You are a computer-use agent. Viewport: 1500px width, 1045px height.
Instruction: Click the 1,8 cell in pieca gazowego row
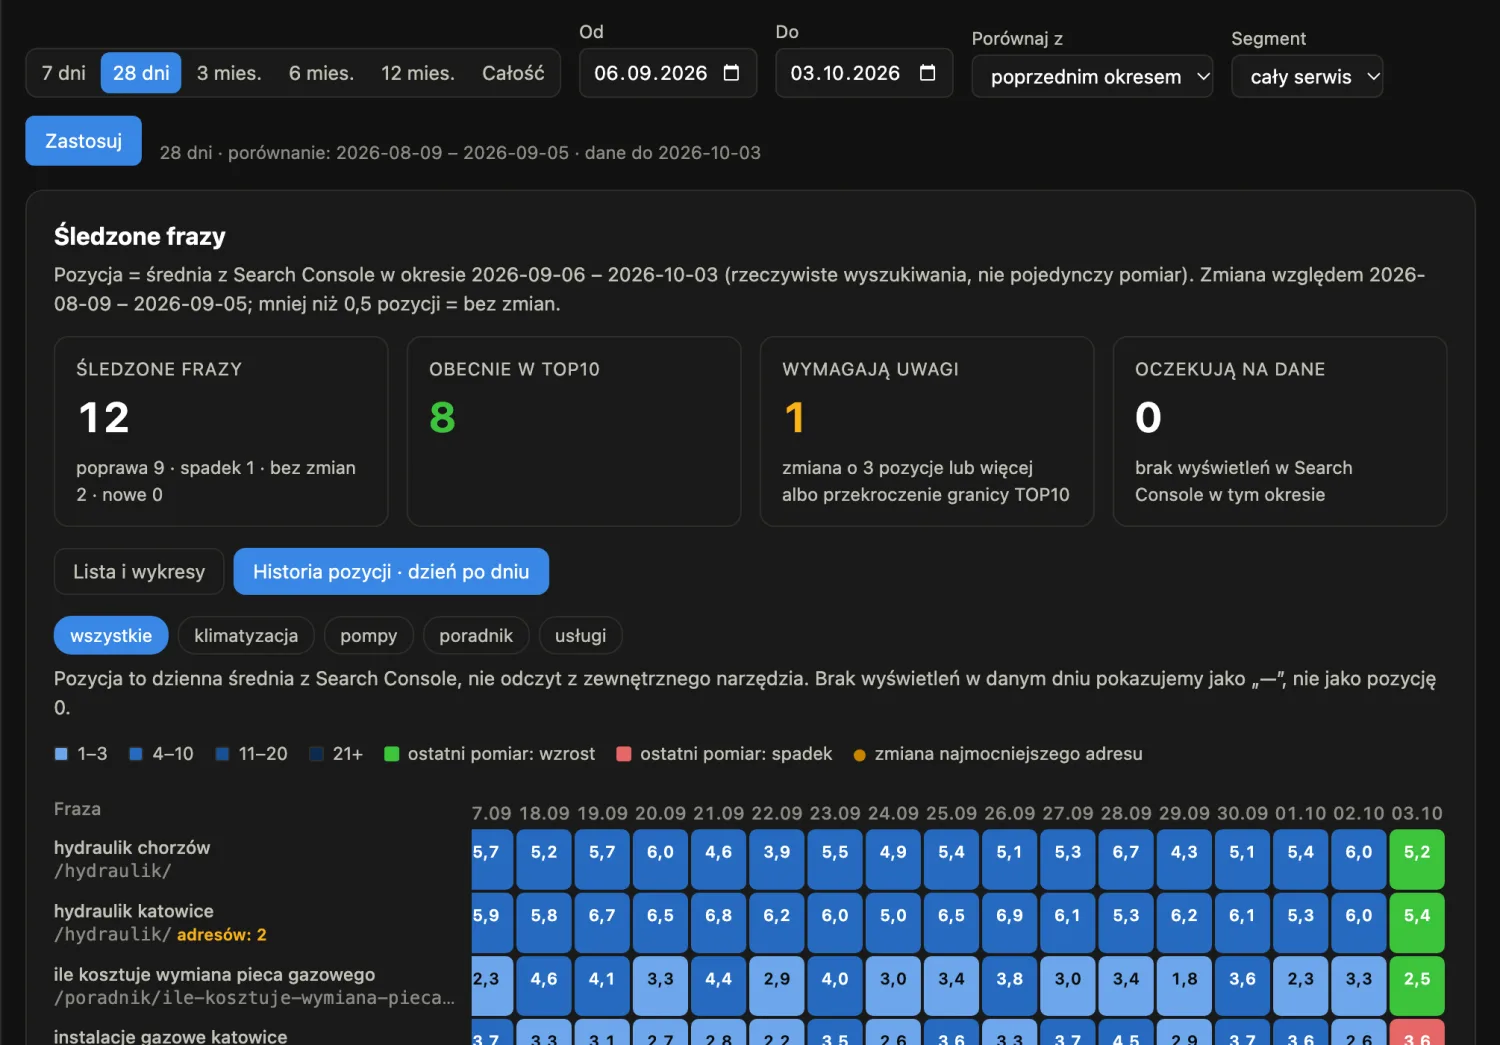point(1184,986)
